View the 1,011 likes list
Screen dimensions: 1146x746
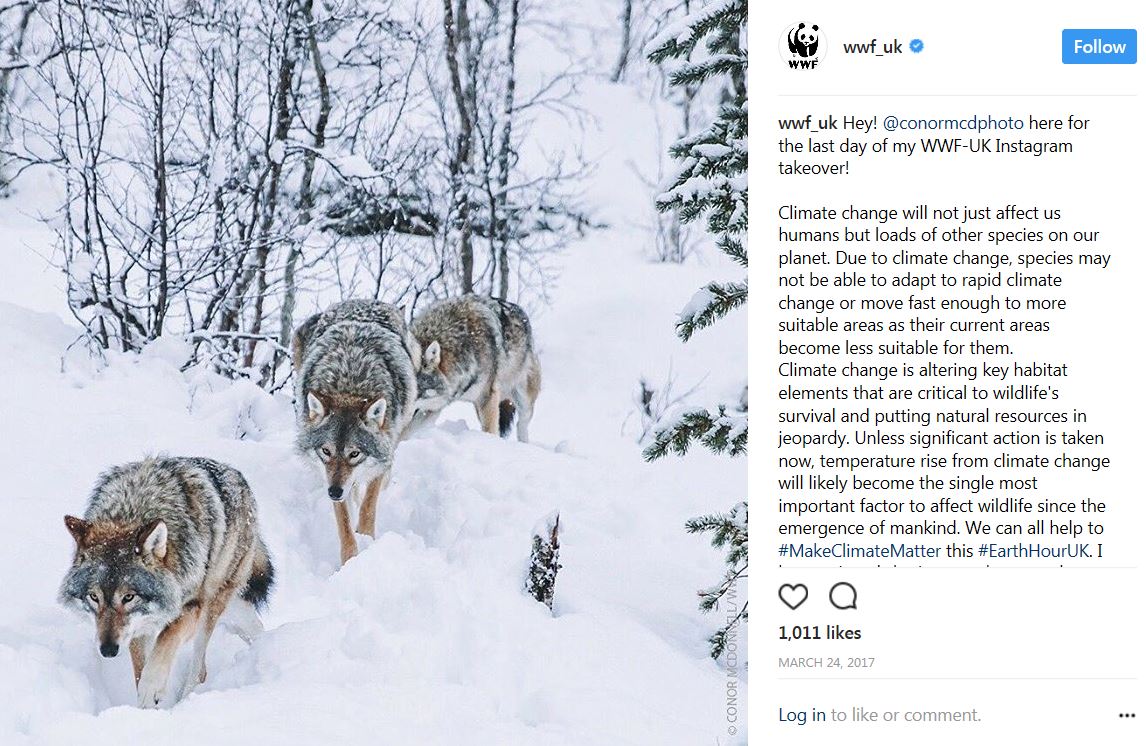pyautogui.click(x=819, y=633)
